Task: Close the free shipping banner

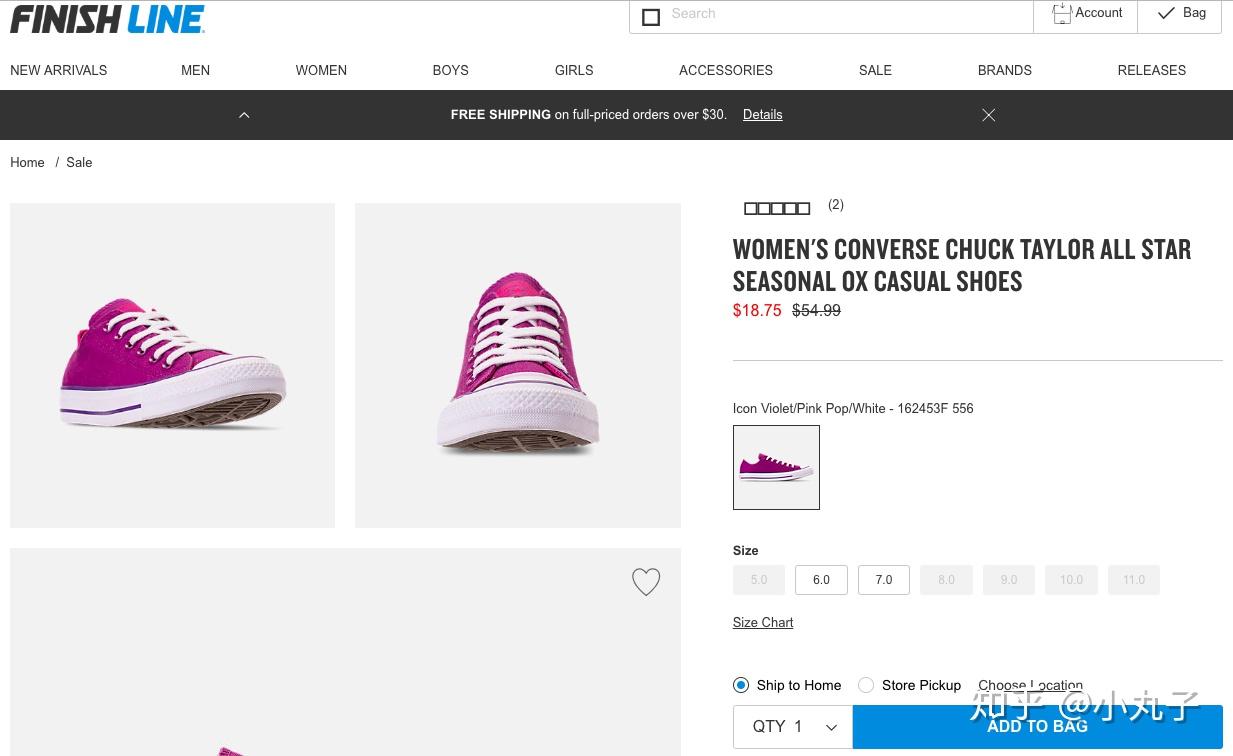Action: tap(989, 115)
